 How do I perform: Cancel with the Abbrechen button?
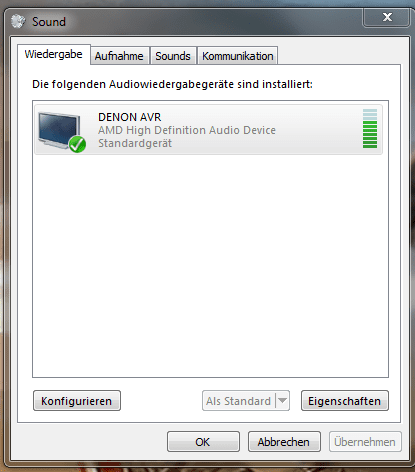pos(284,442)
